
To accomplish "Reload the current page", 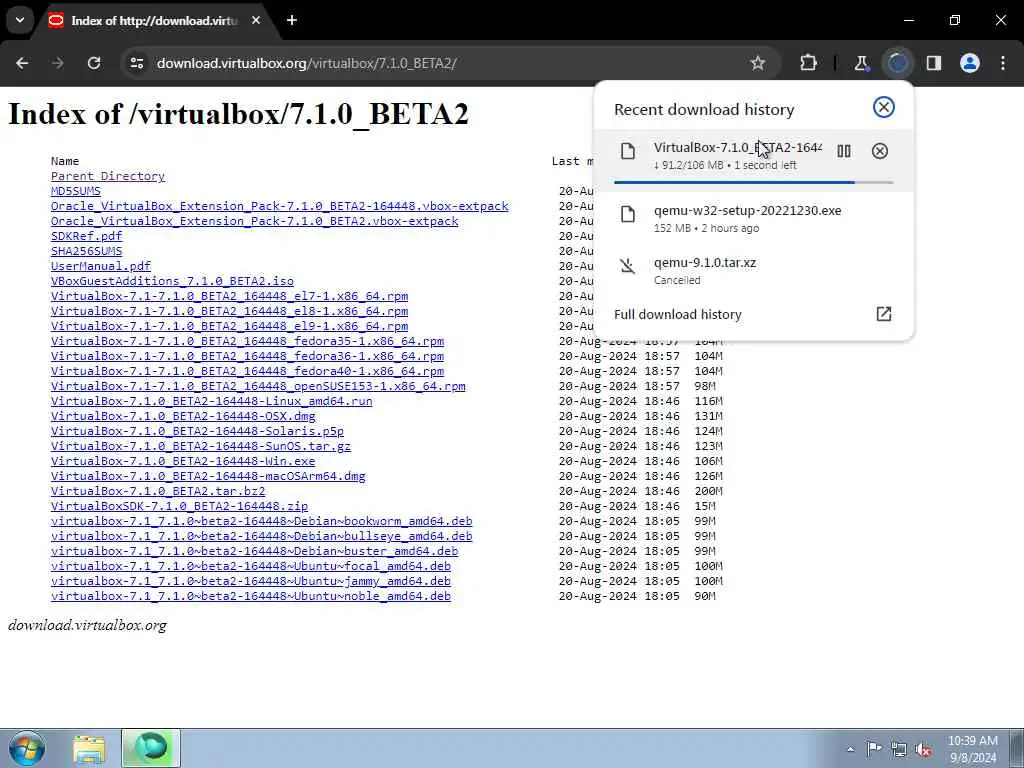I will click(94, 63).
